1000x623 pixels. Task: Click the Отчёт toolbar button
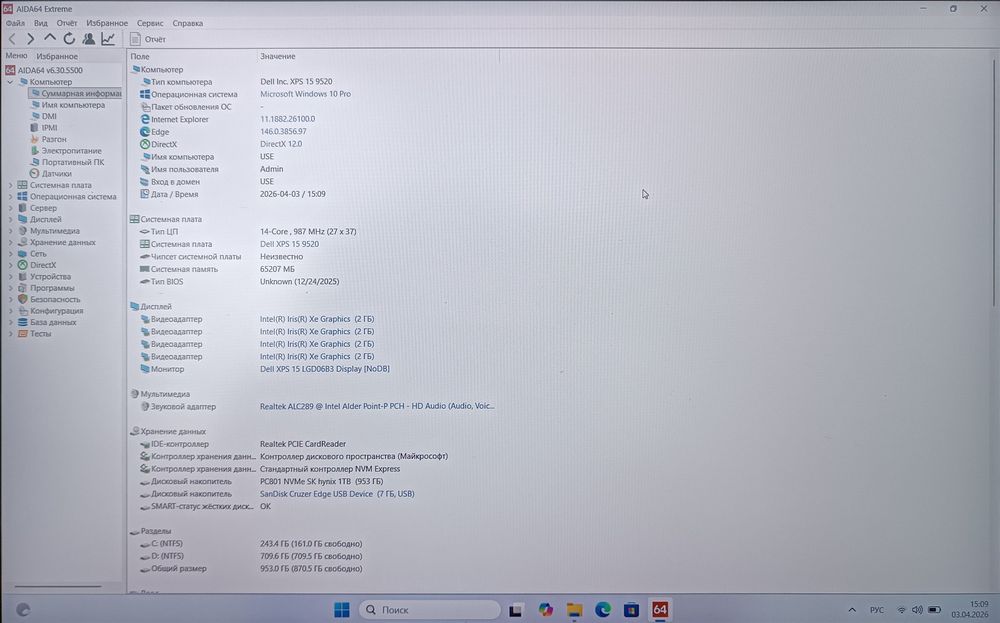tap(148, 40)
